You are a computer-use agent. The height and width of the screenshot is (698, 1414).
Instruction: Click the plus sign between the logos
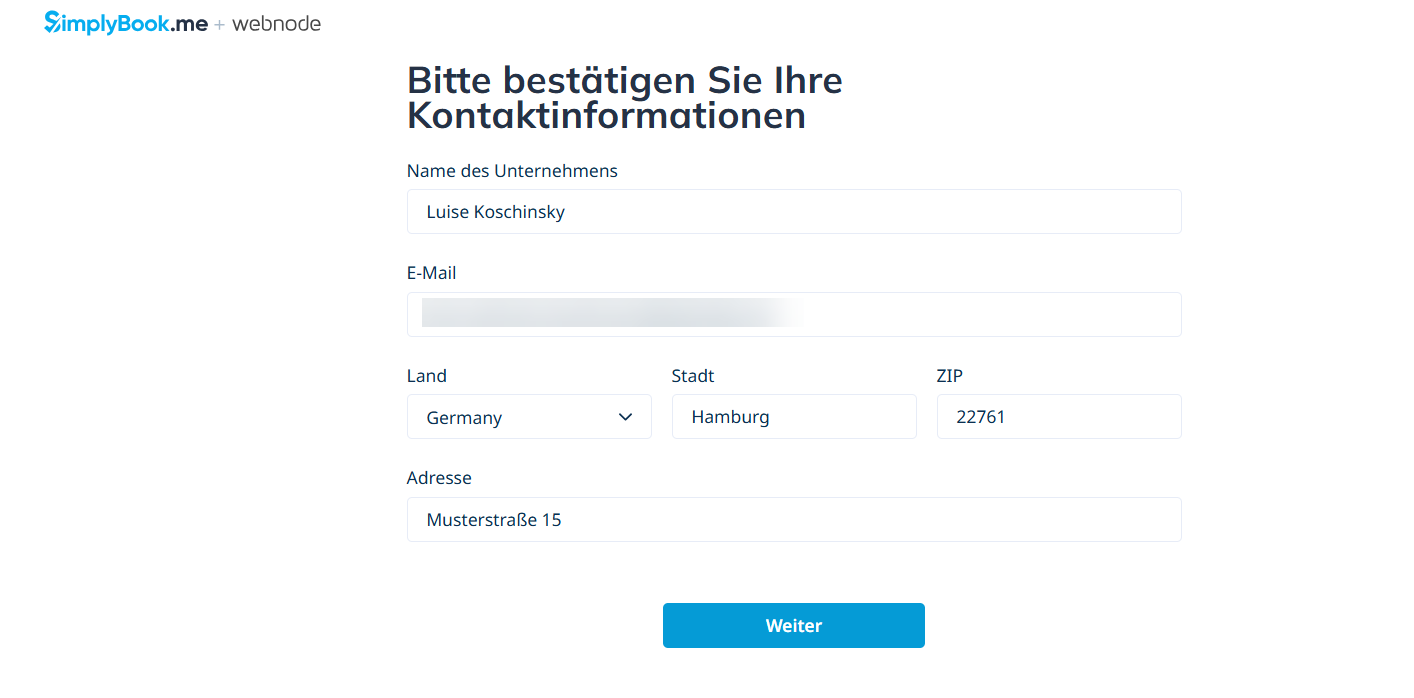[219, 25]
